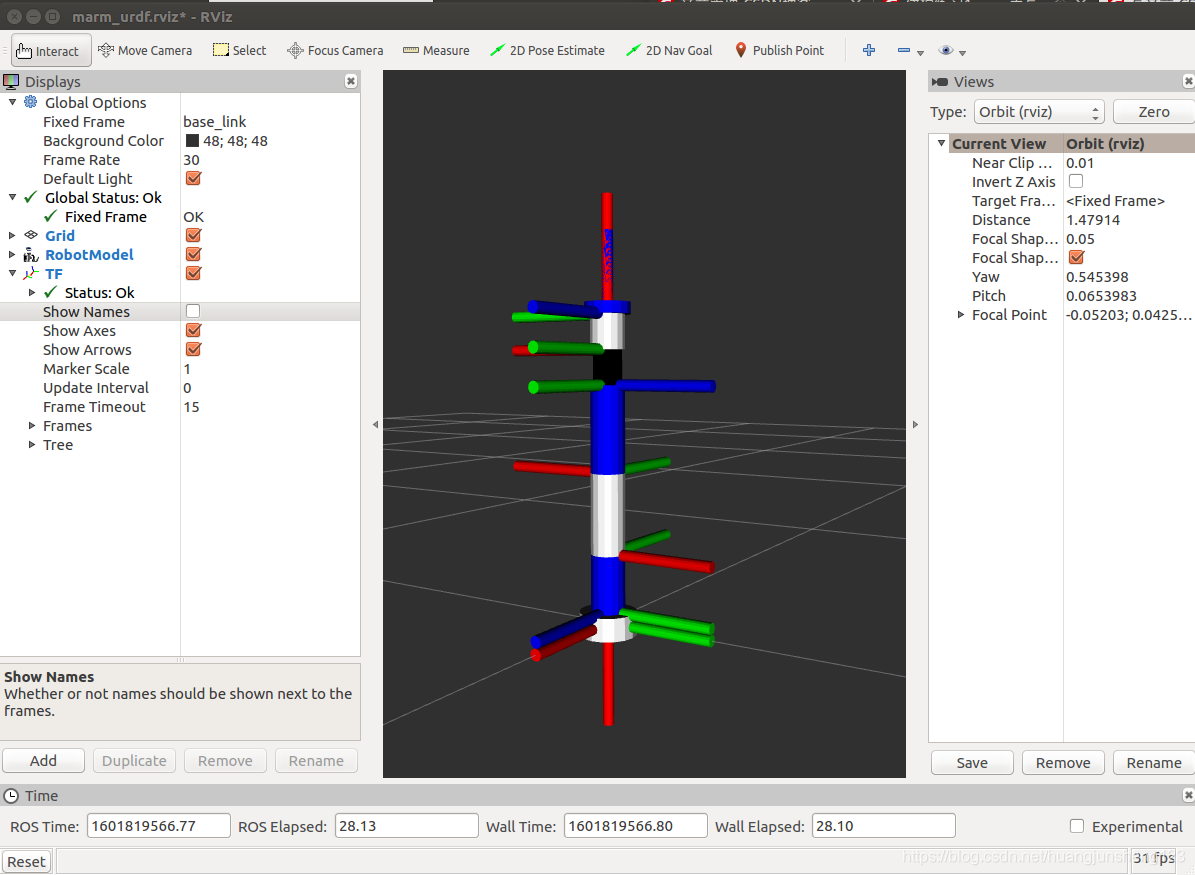
Task: Collapse the Global Options section
Action: (12, 102)
